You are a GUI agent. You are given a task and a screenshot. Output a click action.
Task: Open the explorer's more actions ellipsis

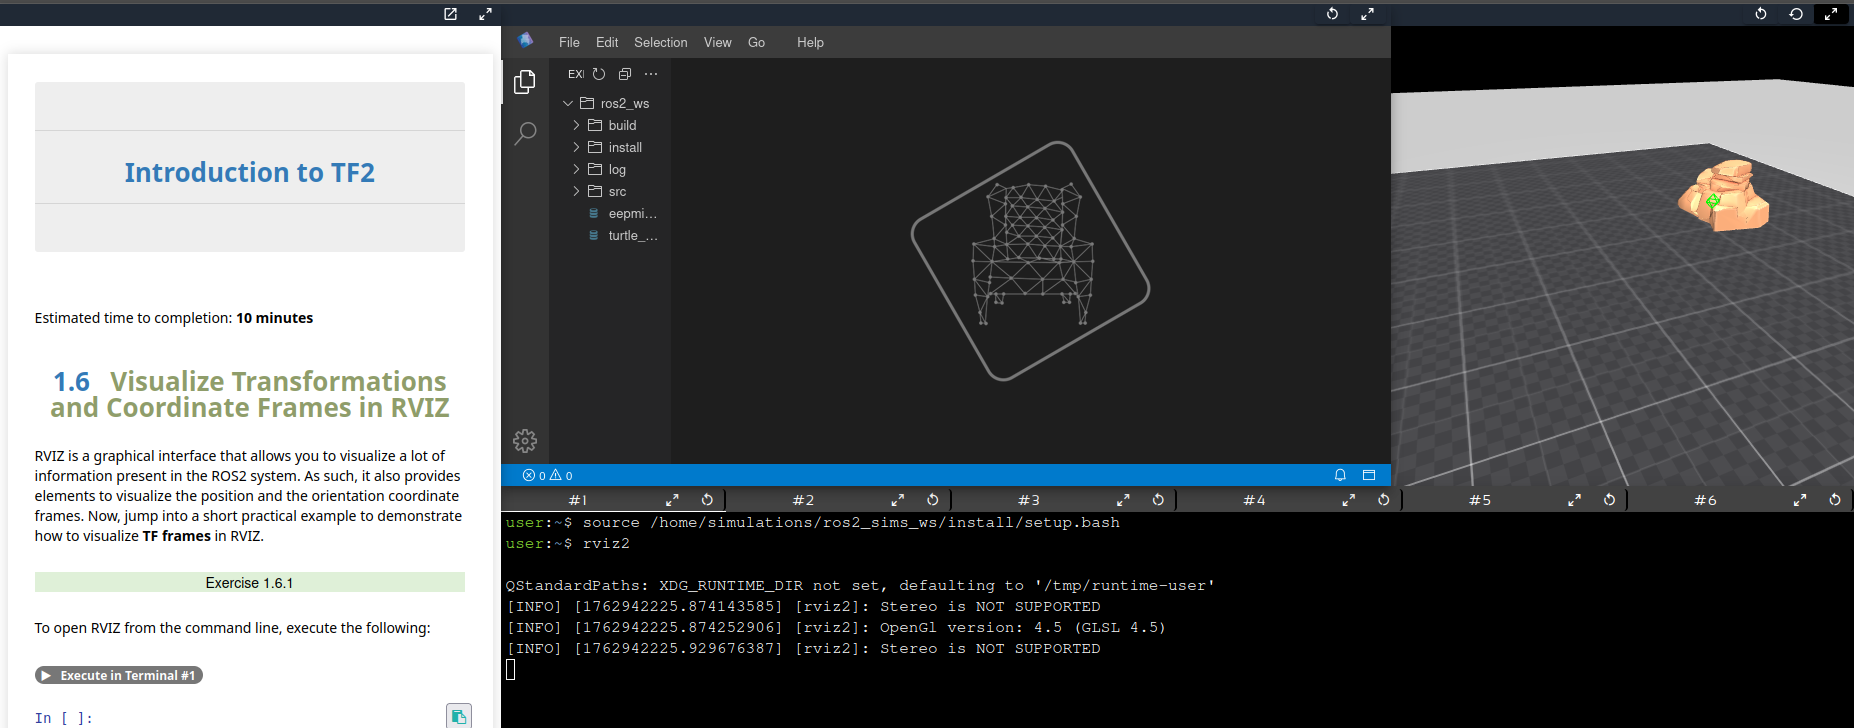651,74
